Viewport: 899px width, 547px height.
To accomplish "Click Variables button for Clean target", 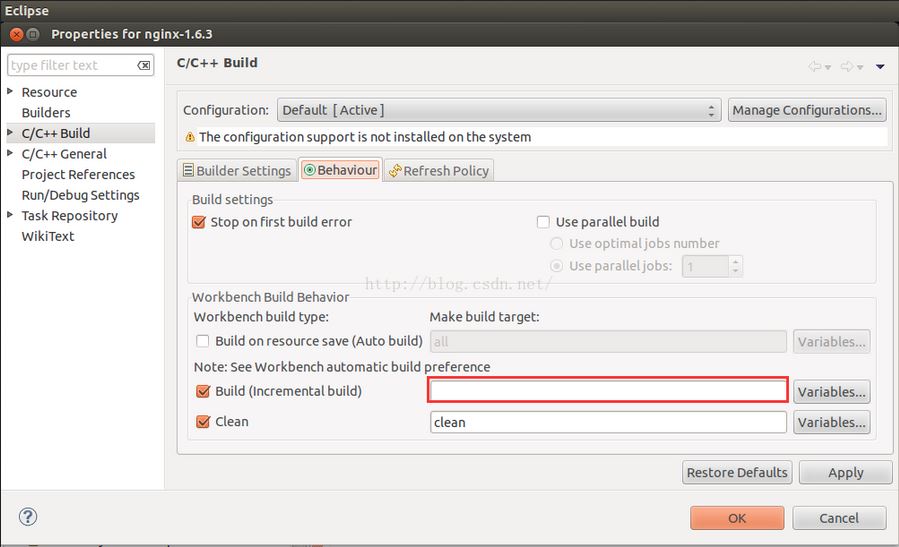I will pyautogui.click(x=831, y=423).
